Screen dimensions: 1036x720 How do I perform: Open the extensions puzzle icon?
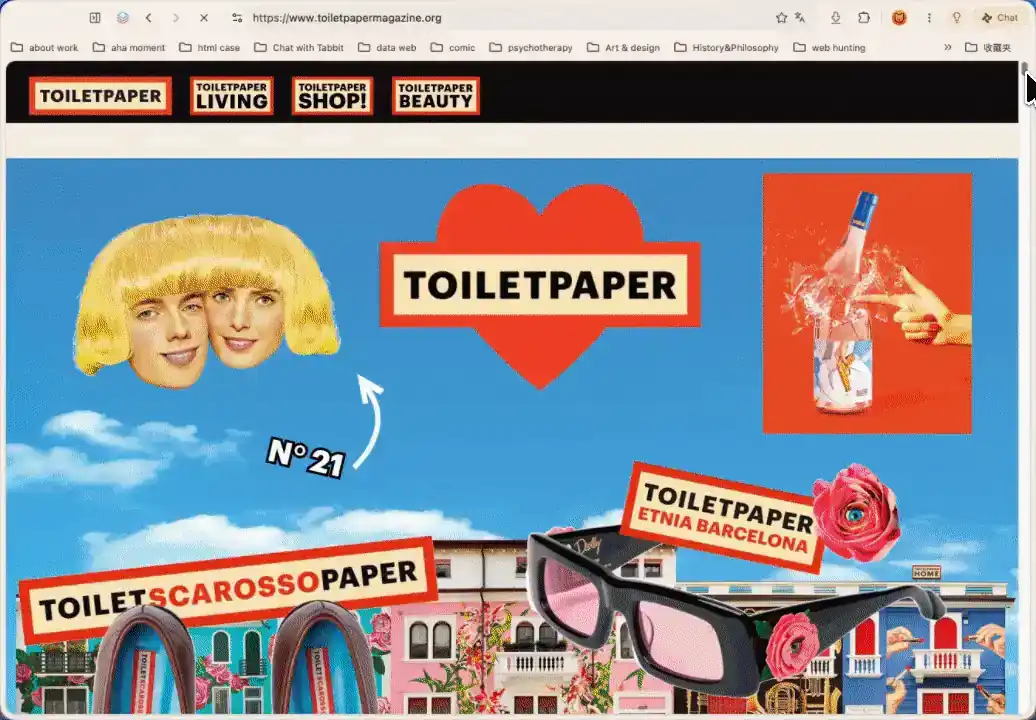864,18
